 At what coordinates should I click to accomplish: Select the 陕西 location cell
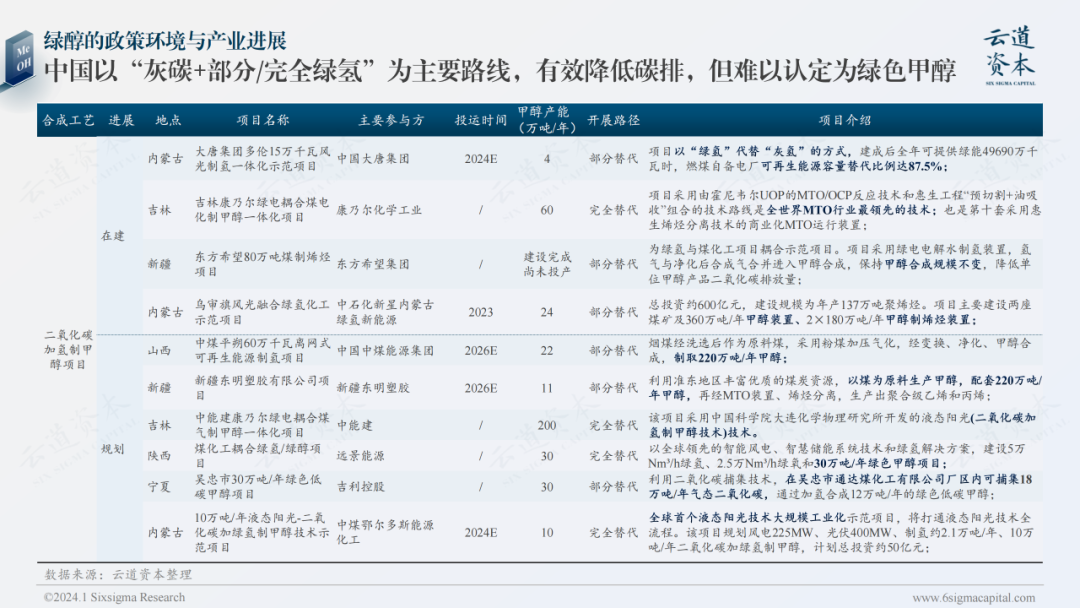click(159, 456)
